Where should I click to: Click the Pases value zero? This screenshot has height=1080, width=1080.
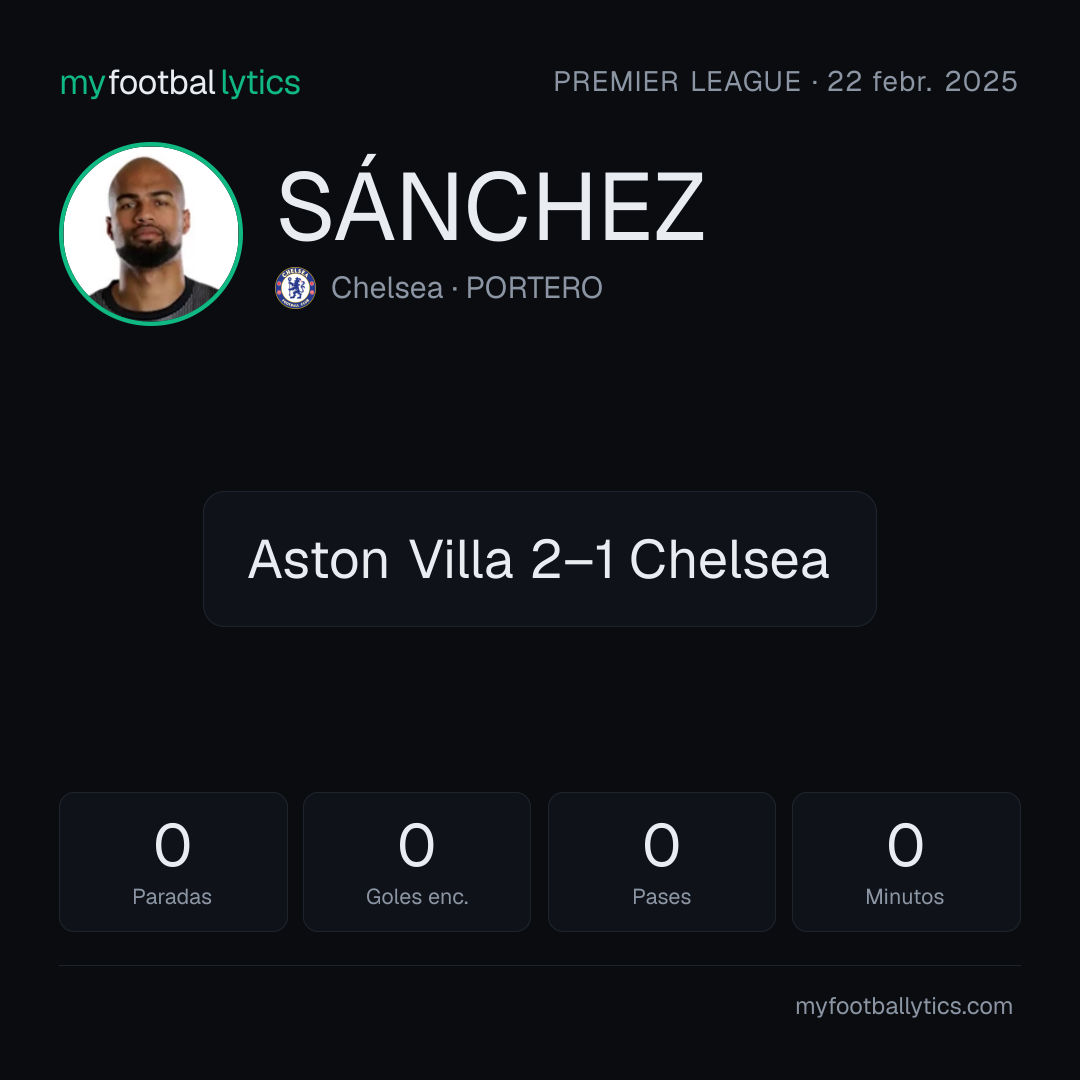click(661, 845)
